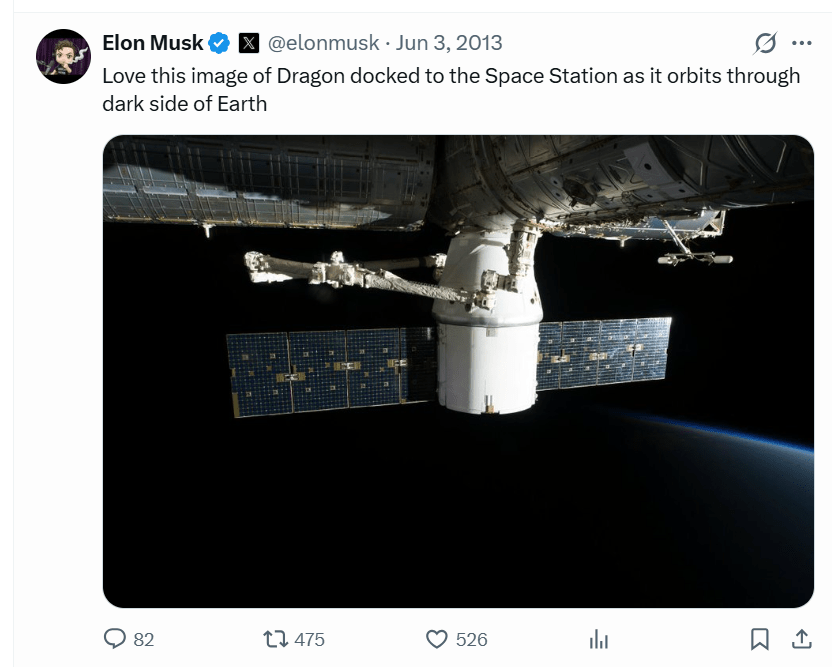Open the Jun 3, 2013 timestamp link

[449, 43]
